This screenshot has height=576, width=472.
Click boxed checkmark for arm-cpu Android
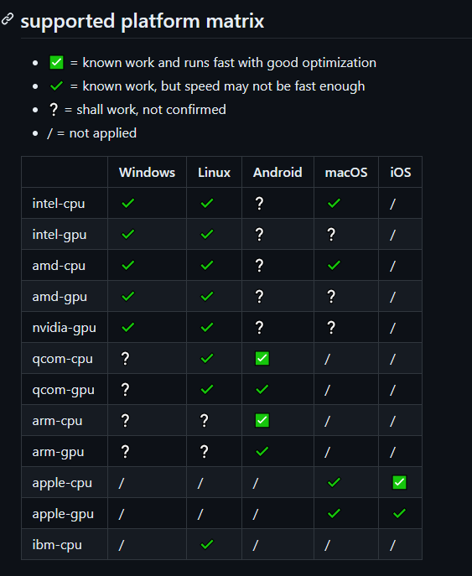(x=262, y=420)
